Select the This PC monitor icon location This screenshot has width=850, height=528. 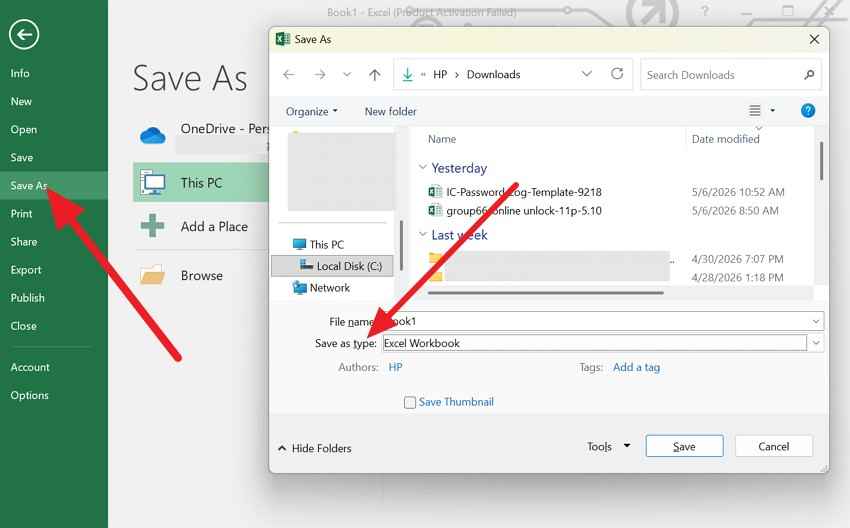pos(153,183)
